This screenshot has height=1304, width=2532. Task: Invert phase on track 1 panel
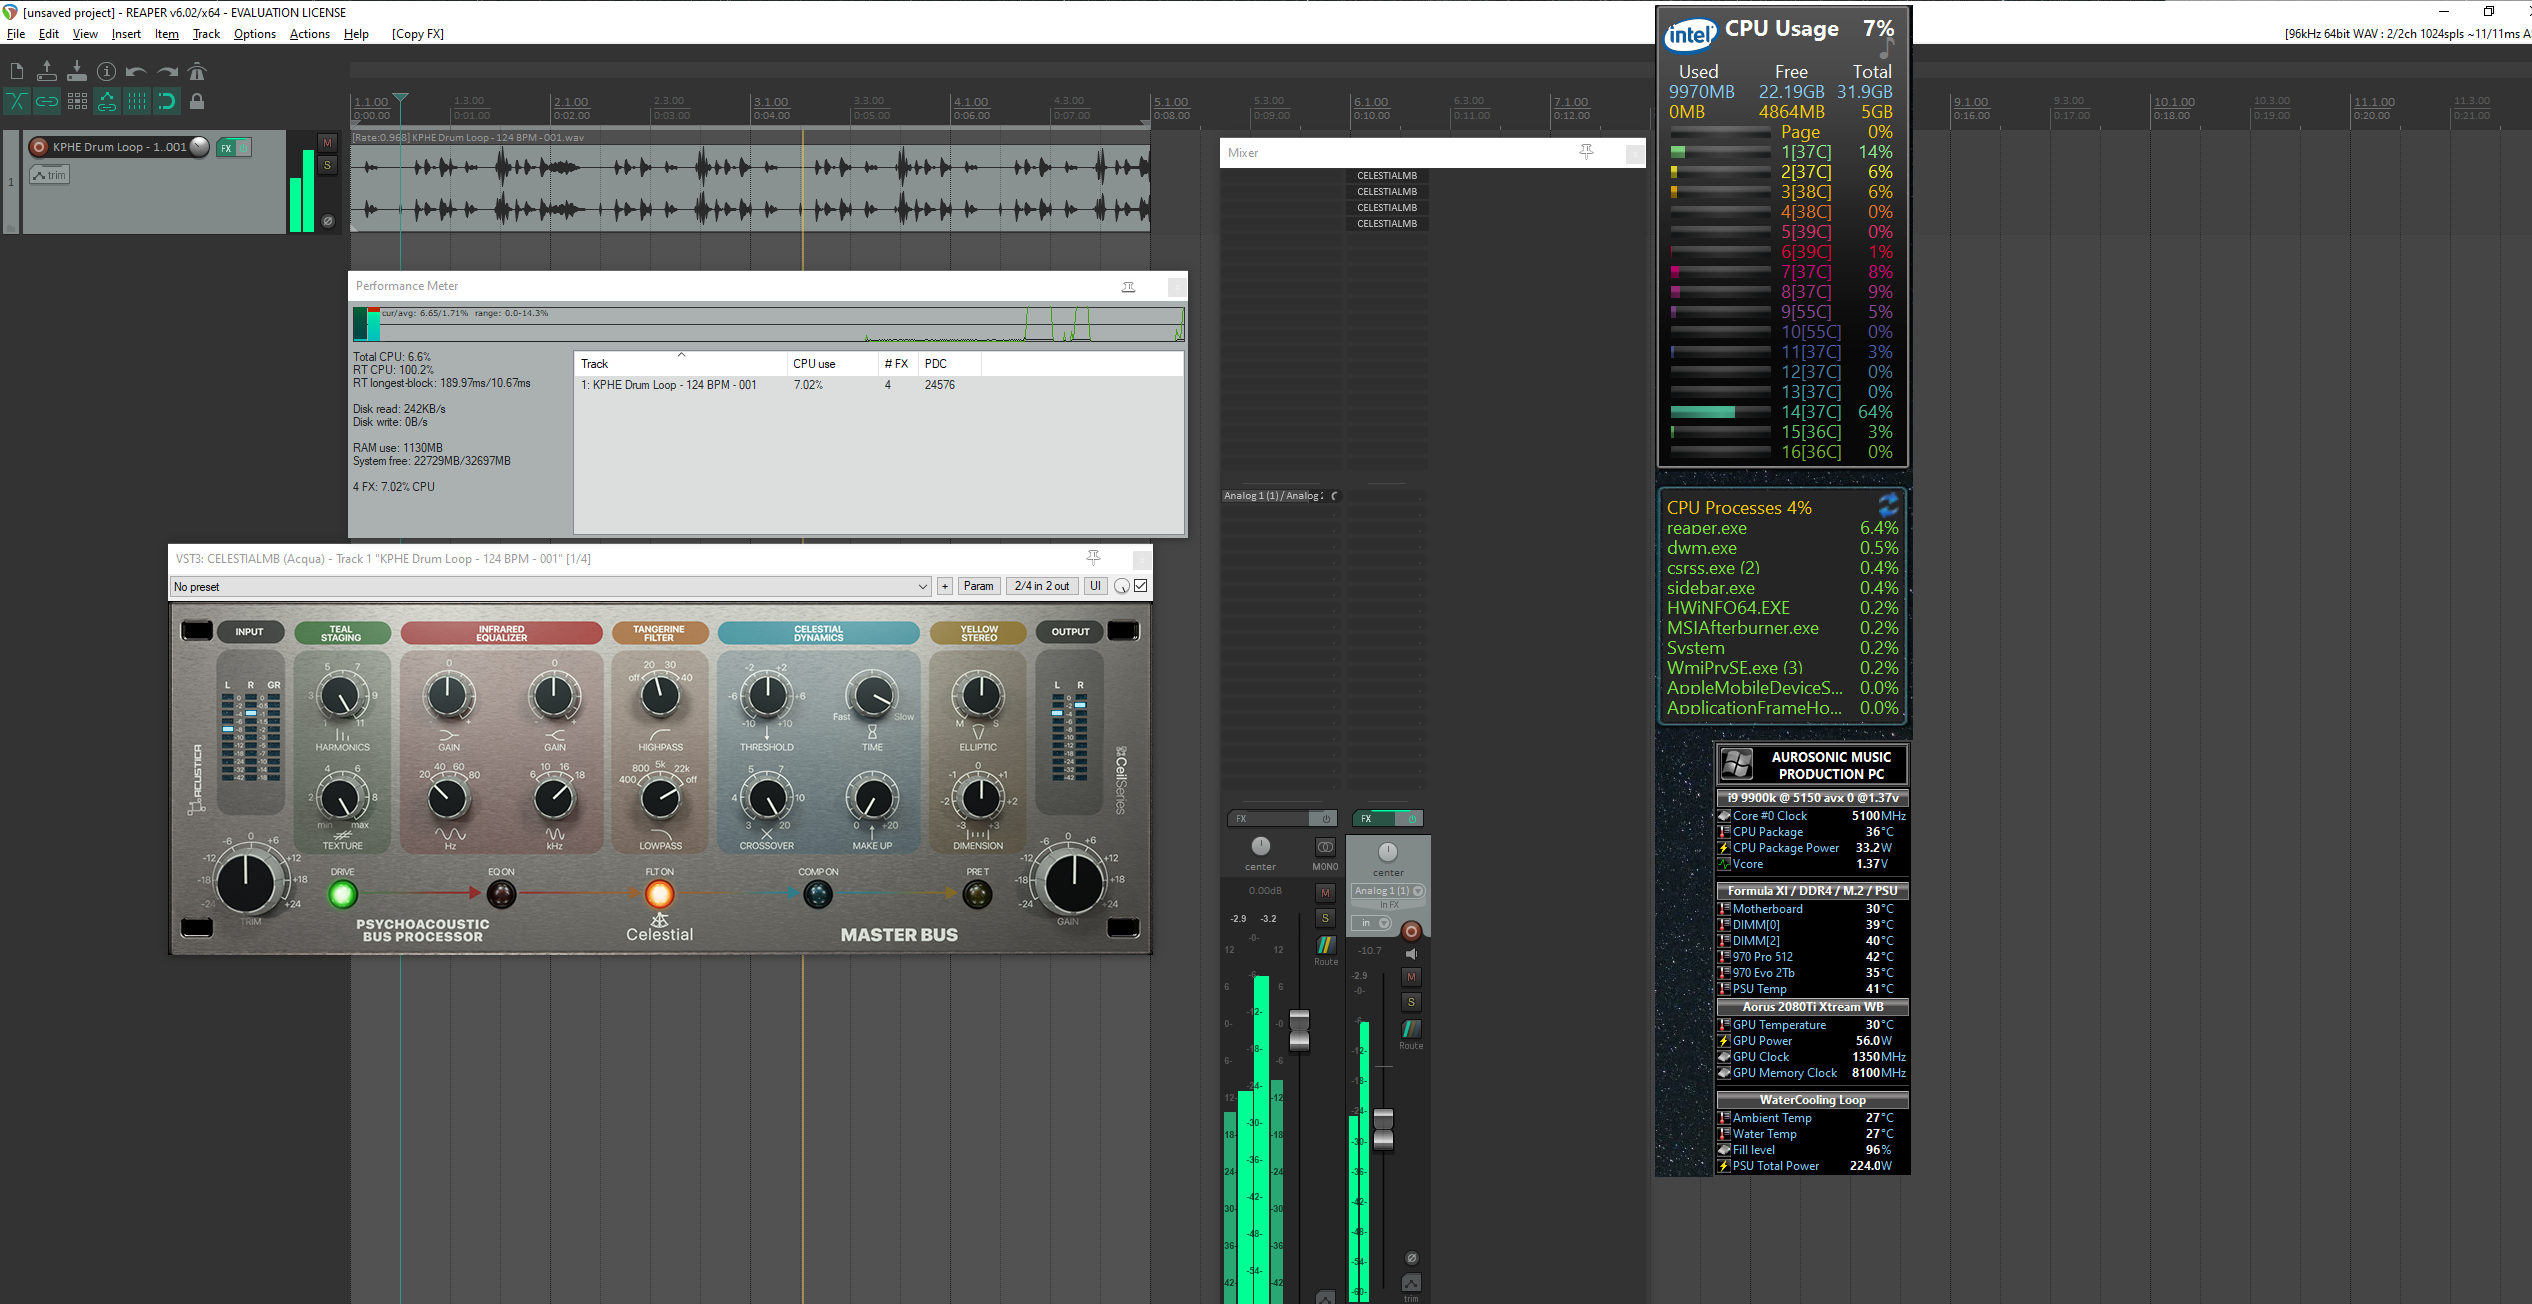(x=327, y=221)
